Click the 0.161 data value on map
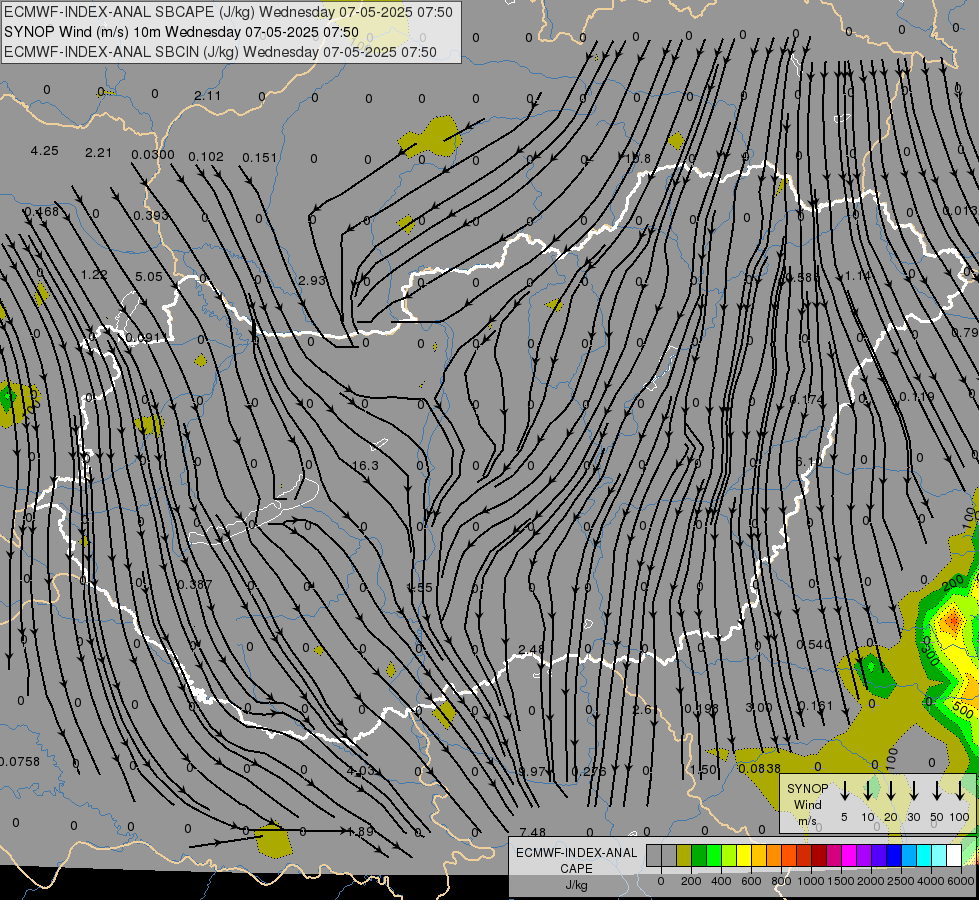The width and height of the screenshot is (979, 900). (815, 706)
